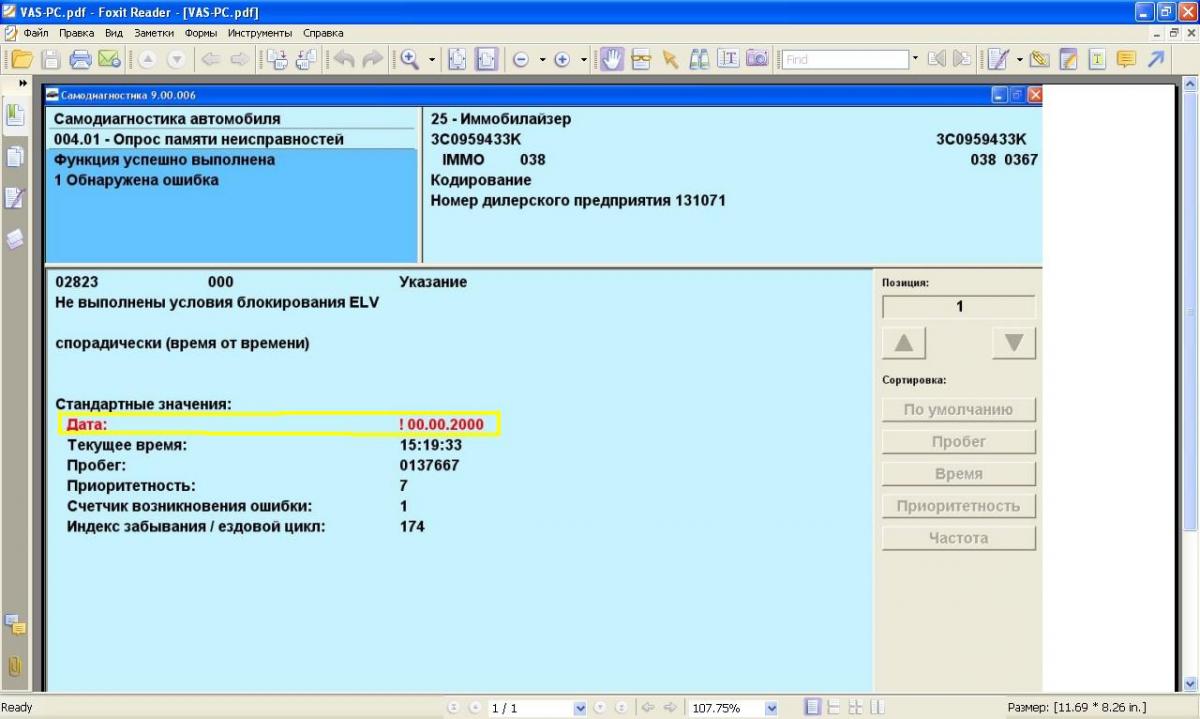Switch to single page layout icon
This screenshot has height=719, width=1200.
[814, 708]
